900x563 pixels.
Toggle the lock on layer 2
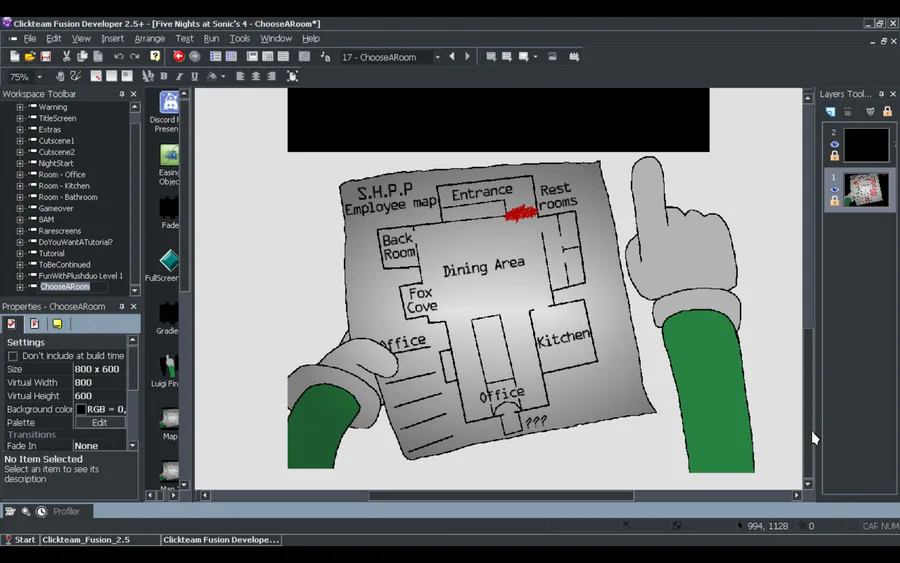point(835,156)
